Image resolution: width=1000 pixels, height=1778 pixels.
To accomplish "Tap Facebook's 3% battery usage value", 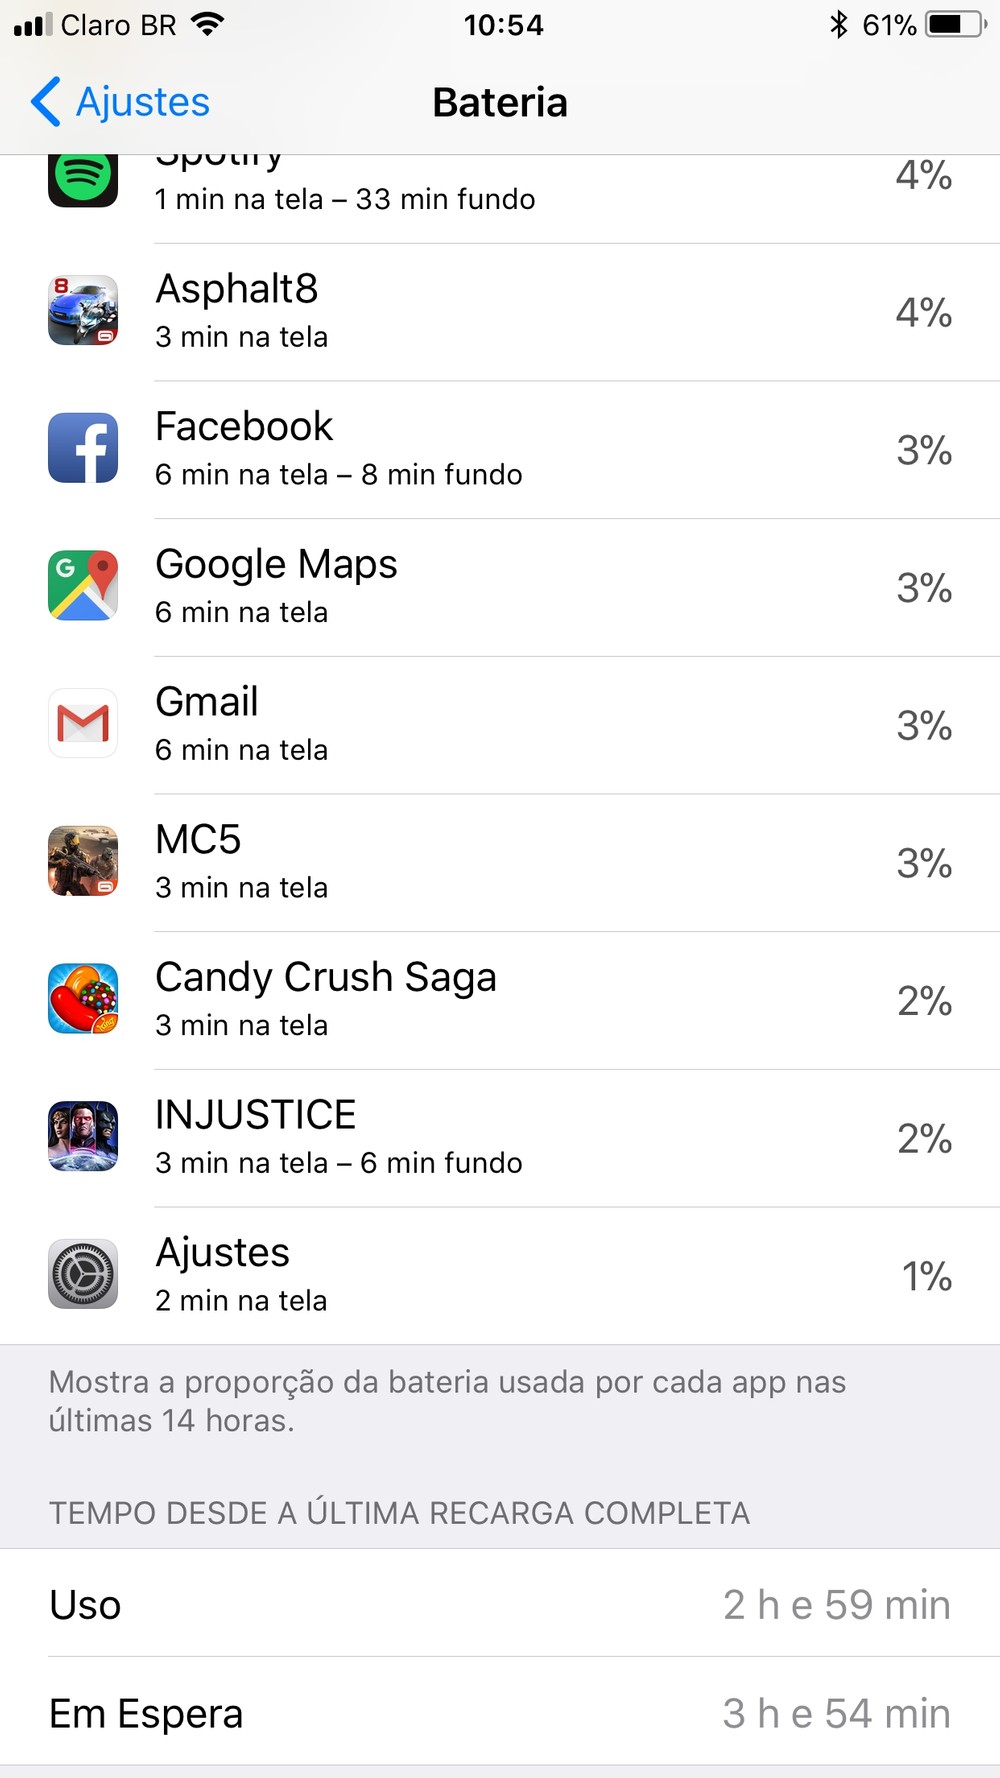I will 923,450.
